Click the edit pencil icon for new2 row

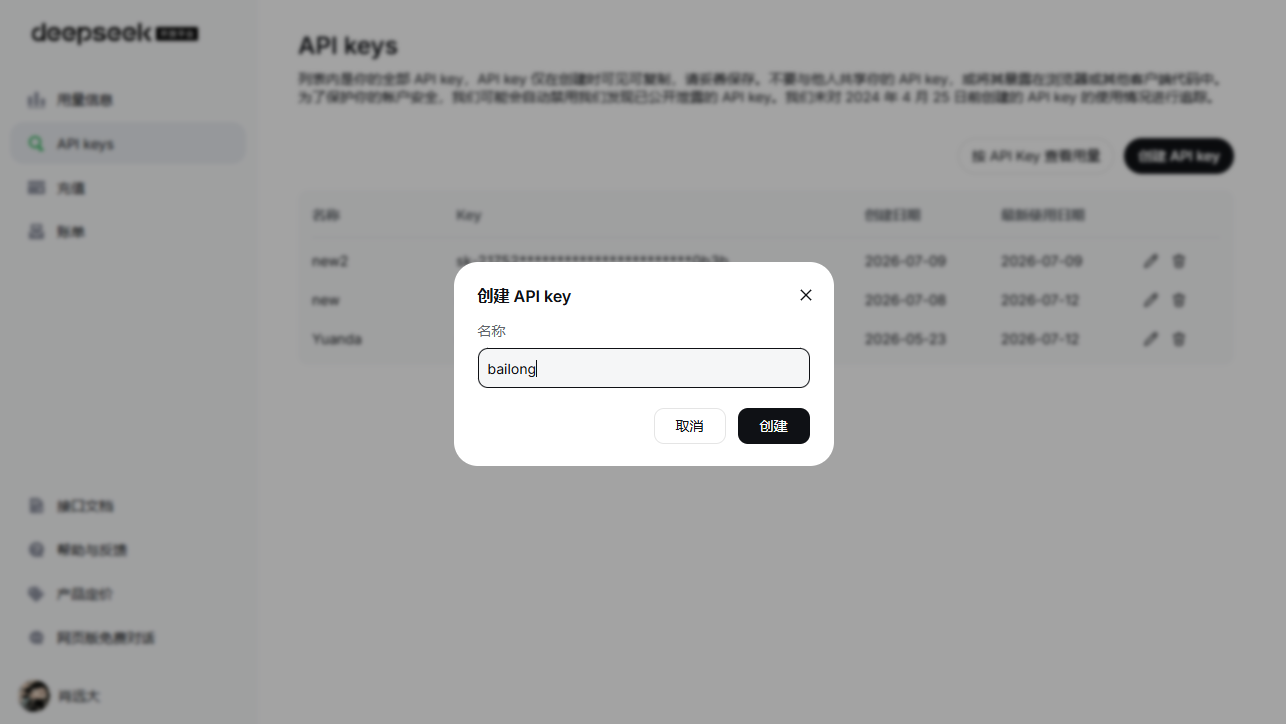point(1150,261)
